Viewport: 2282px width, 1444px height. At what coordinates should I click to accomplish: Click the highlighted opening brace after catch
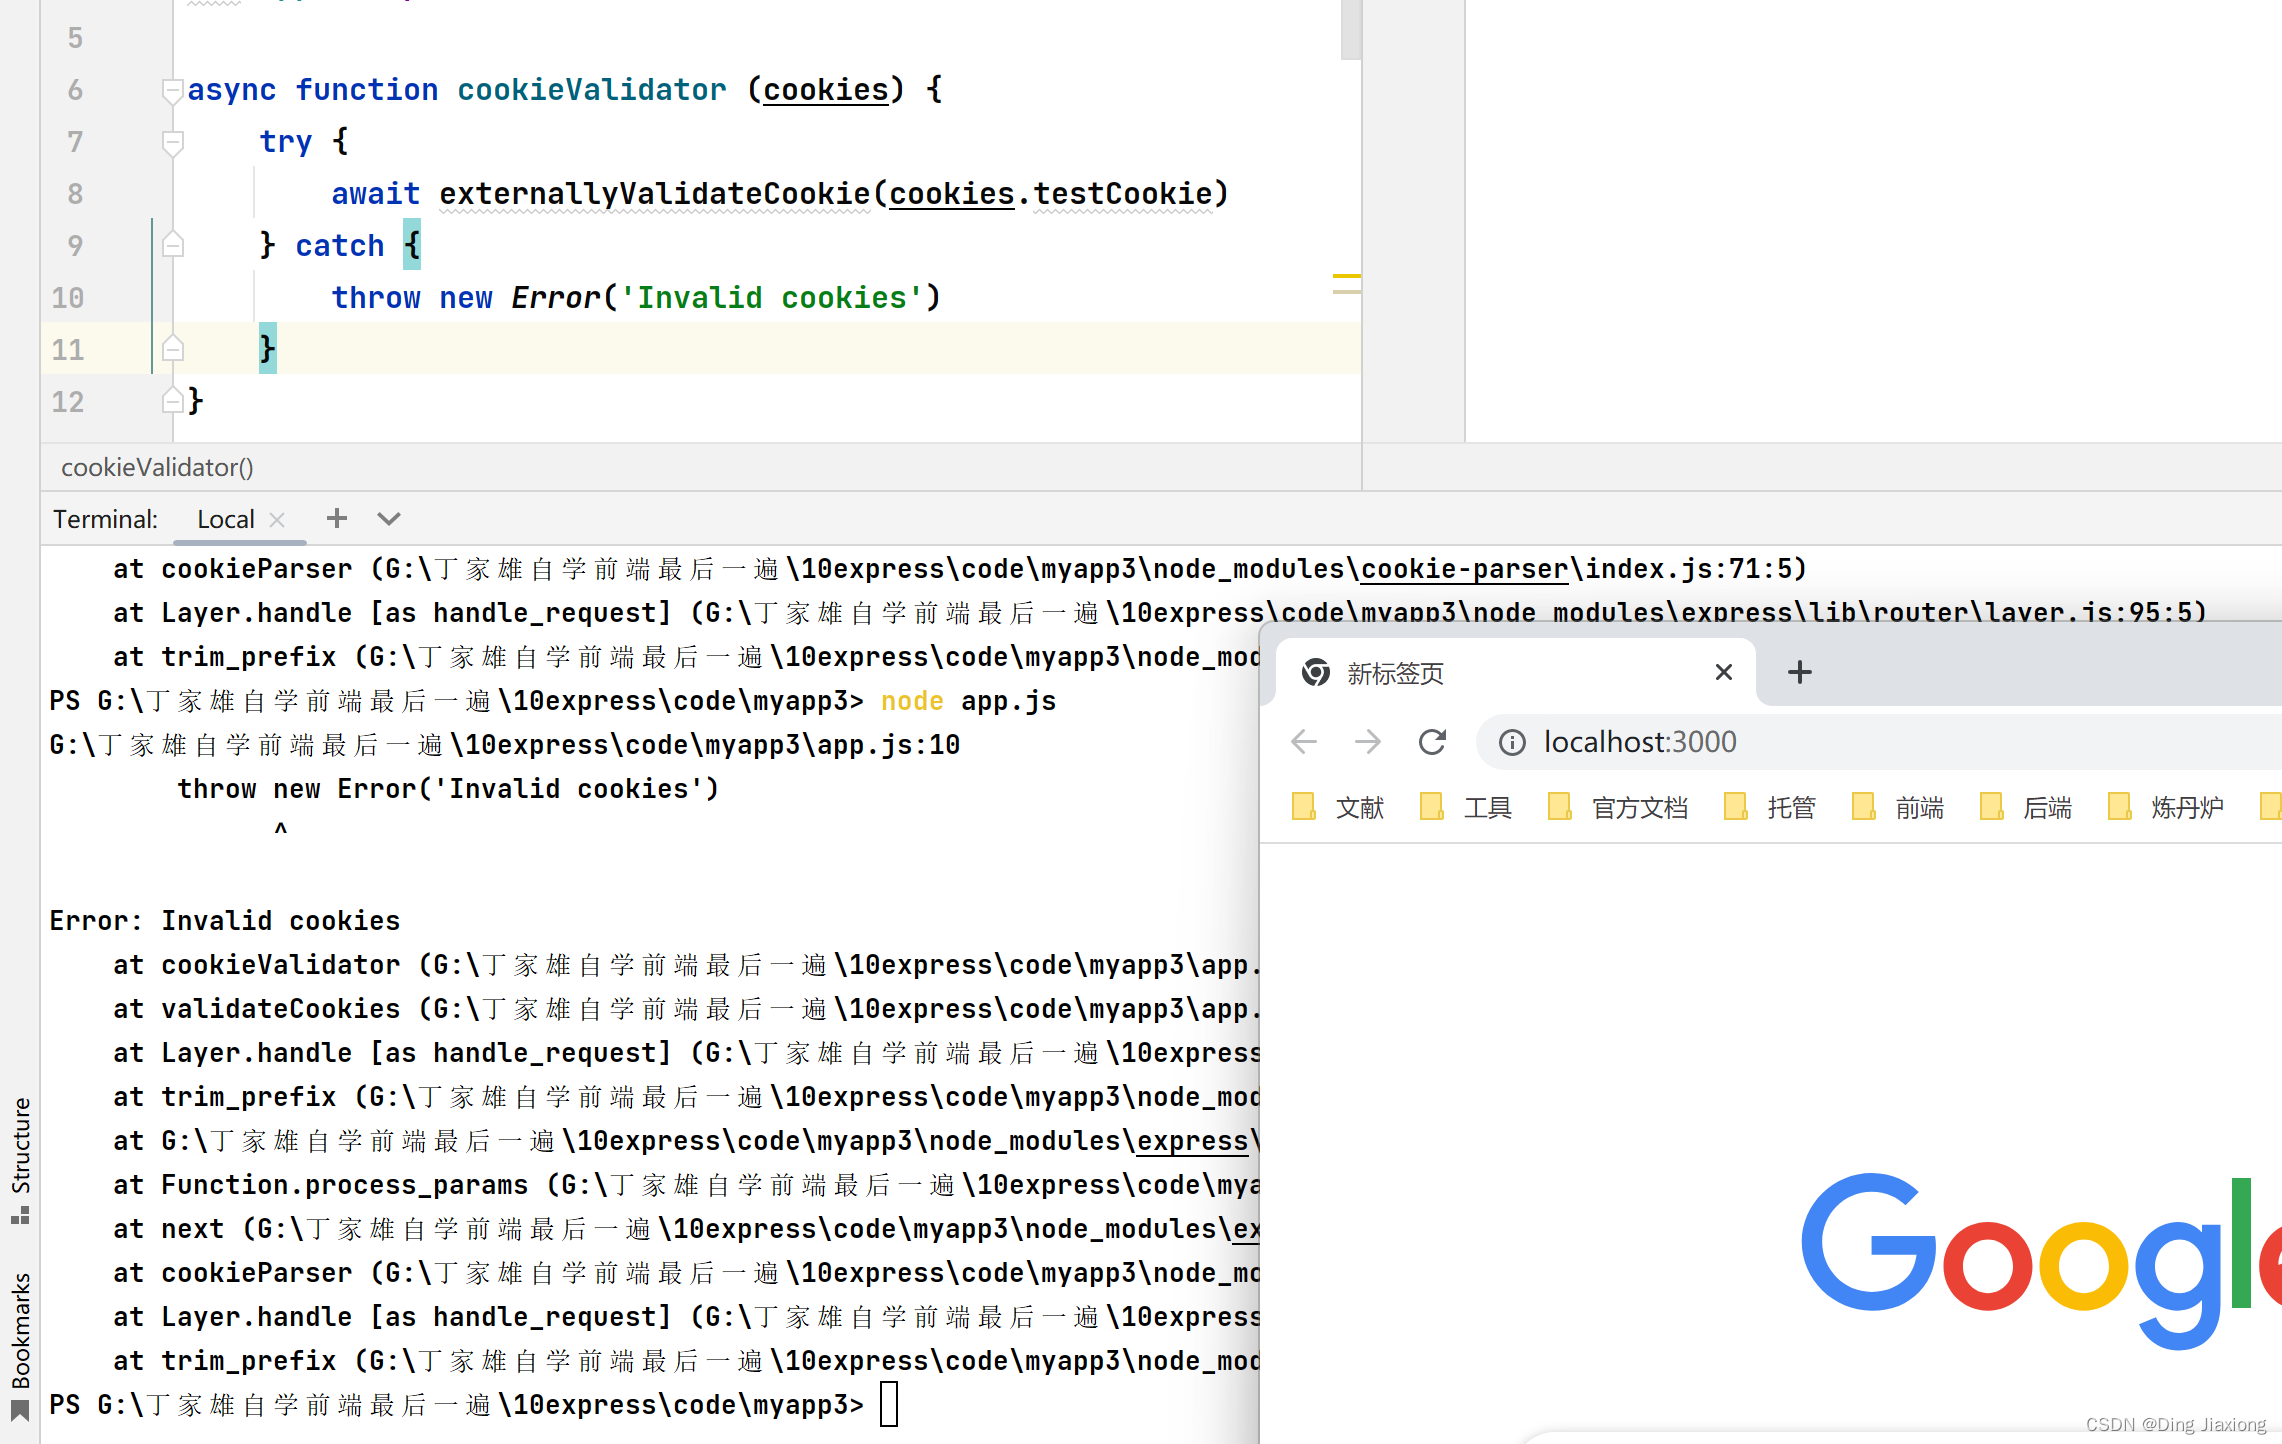(x=412, y=245)
